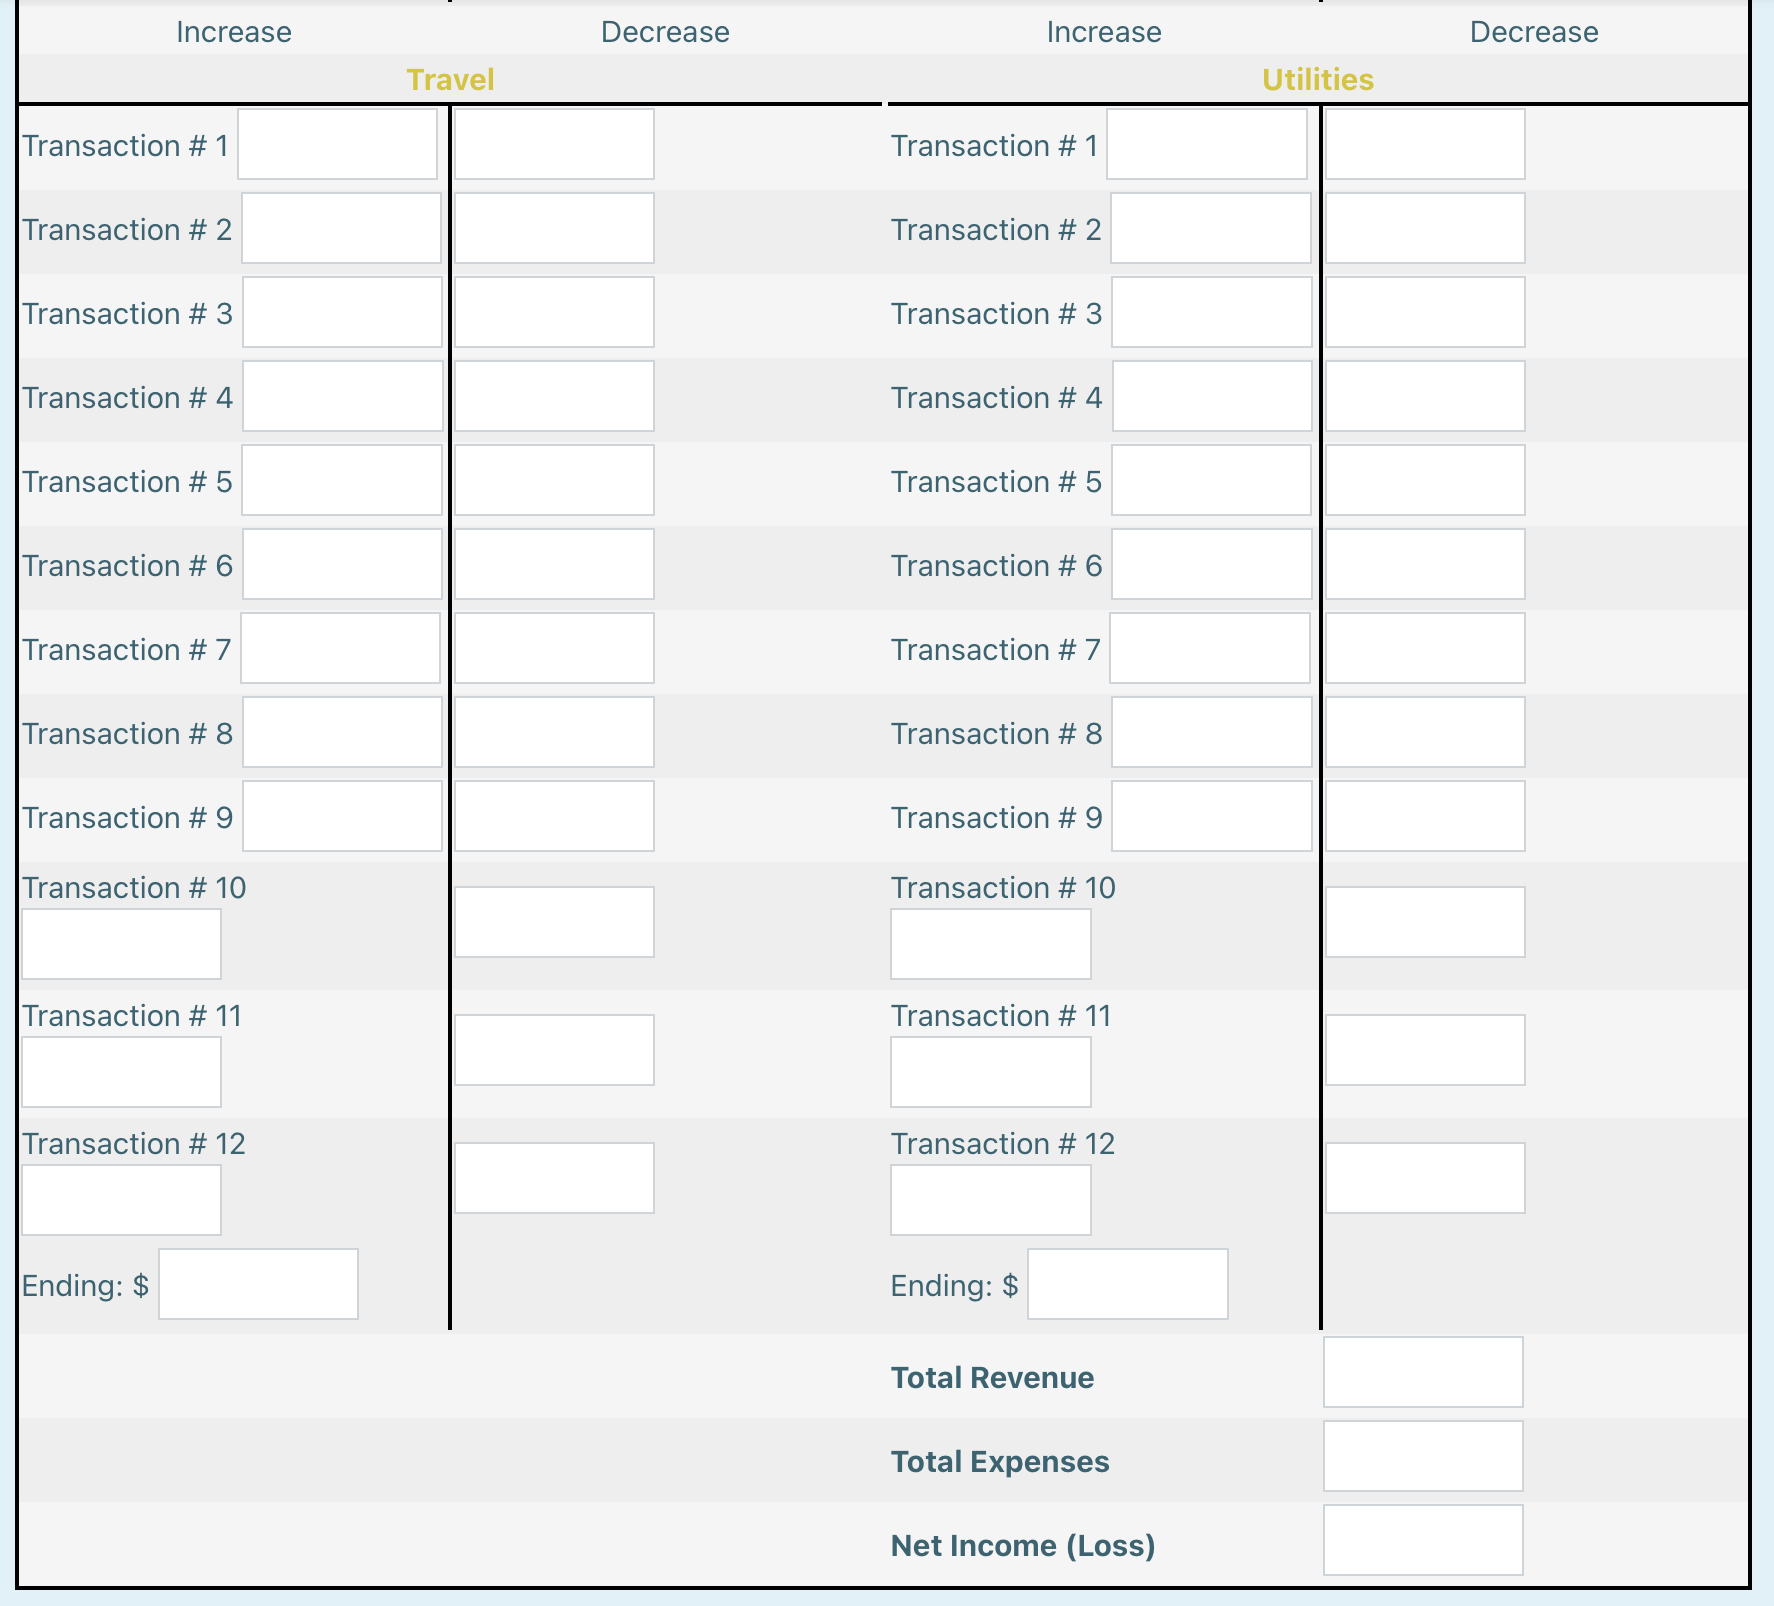The height and width of the screenshot is (1606, 1774).
Task: Click the Travel Transaction # 4 Increase field
Action: coord(340,396)
